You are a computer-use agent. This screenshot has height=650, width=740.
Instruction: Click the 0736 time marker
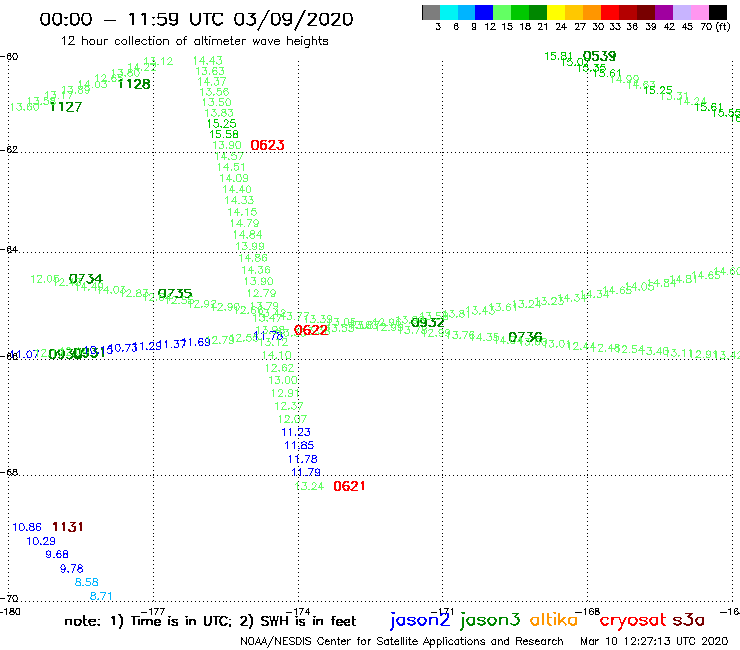coord(525,337)
